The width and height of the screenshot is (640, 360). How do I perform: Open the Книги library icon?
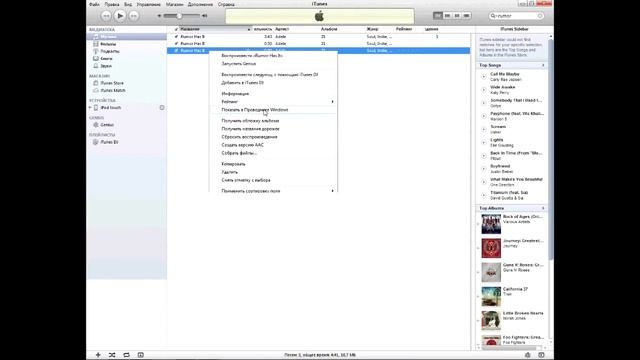pos(96,58)
